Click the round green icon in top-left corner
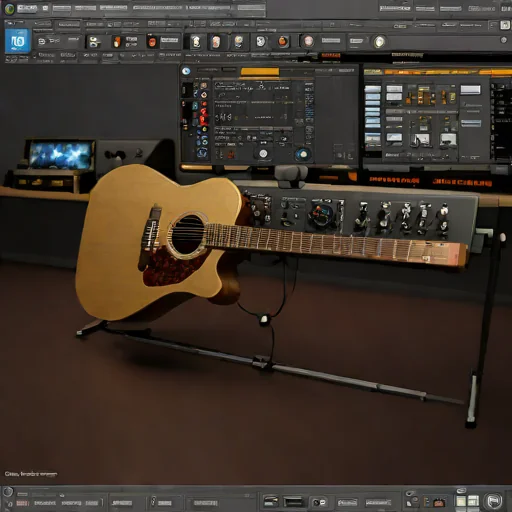 [9, 9]
